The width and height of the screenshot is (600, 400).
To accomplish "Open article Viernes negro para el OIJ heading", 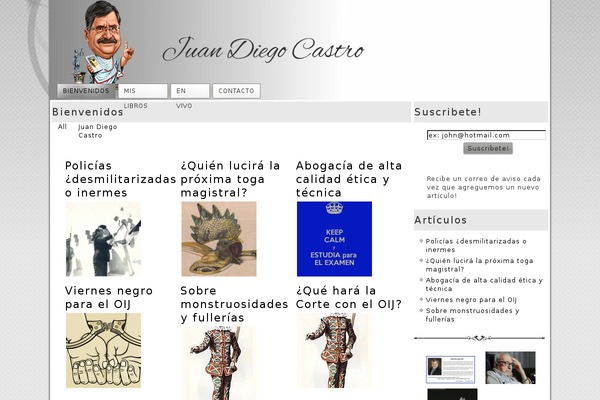I will pos(109,297).
